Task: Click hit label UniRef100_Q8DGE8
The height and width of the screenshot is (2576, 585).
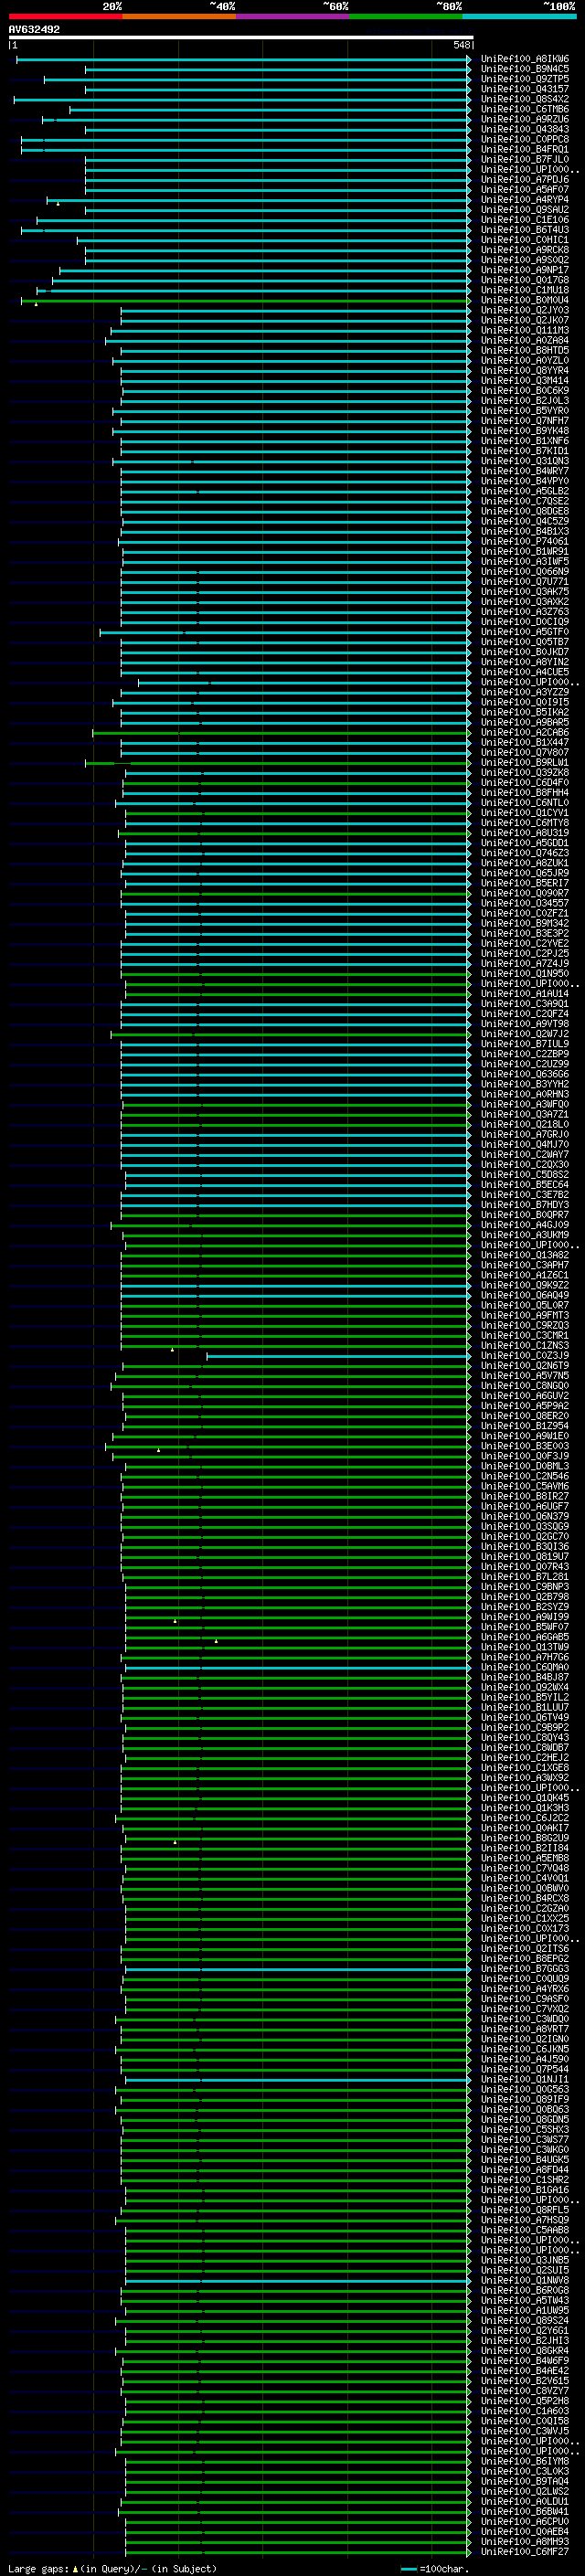Action: (525, 511)
